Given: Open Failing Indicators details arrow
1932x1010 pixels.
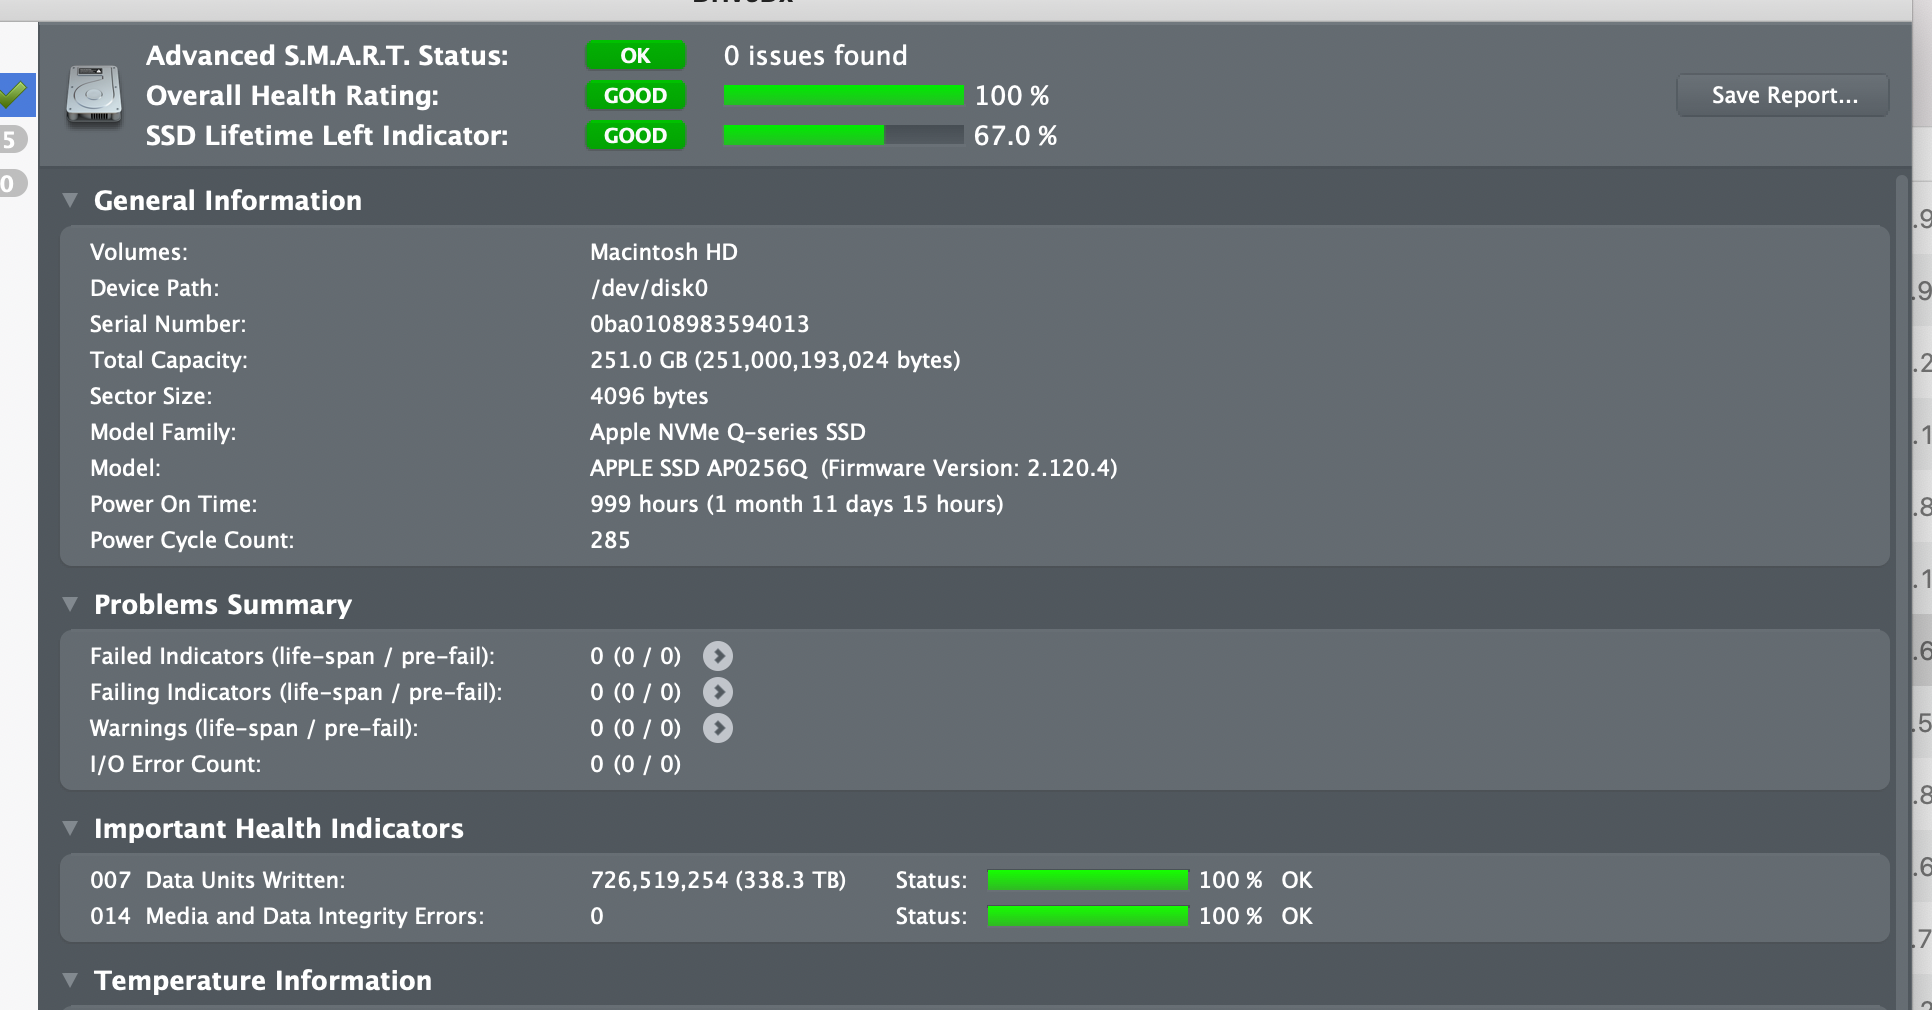Looking at the screenshot, I should point(717,692).
